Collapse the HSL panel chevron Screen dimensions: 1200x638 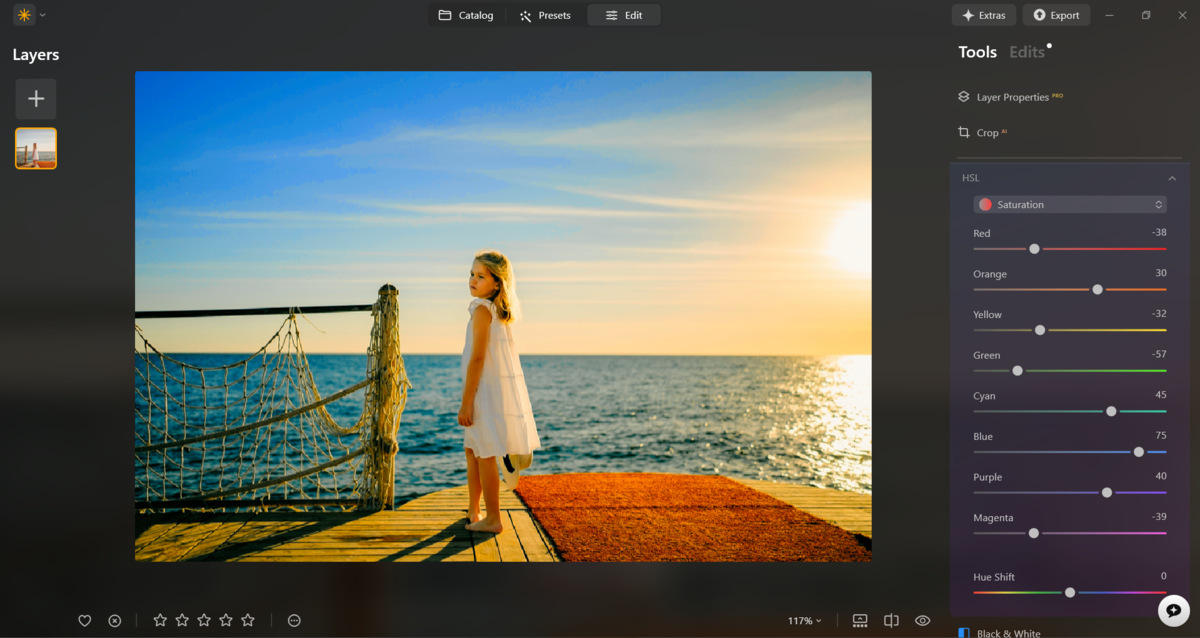(1172, 178)
